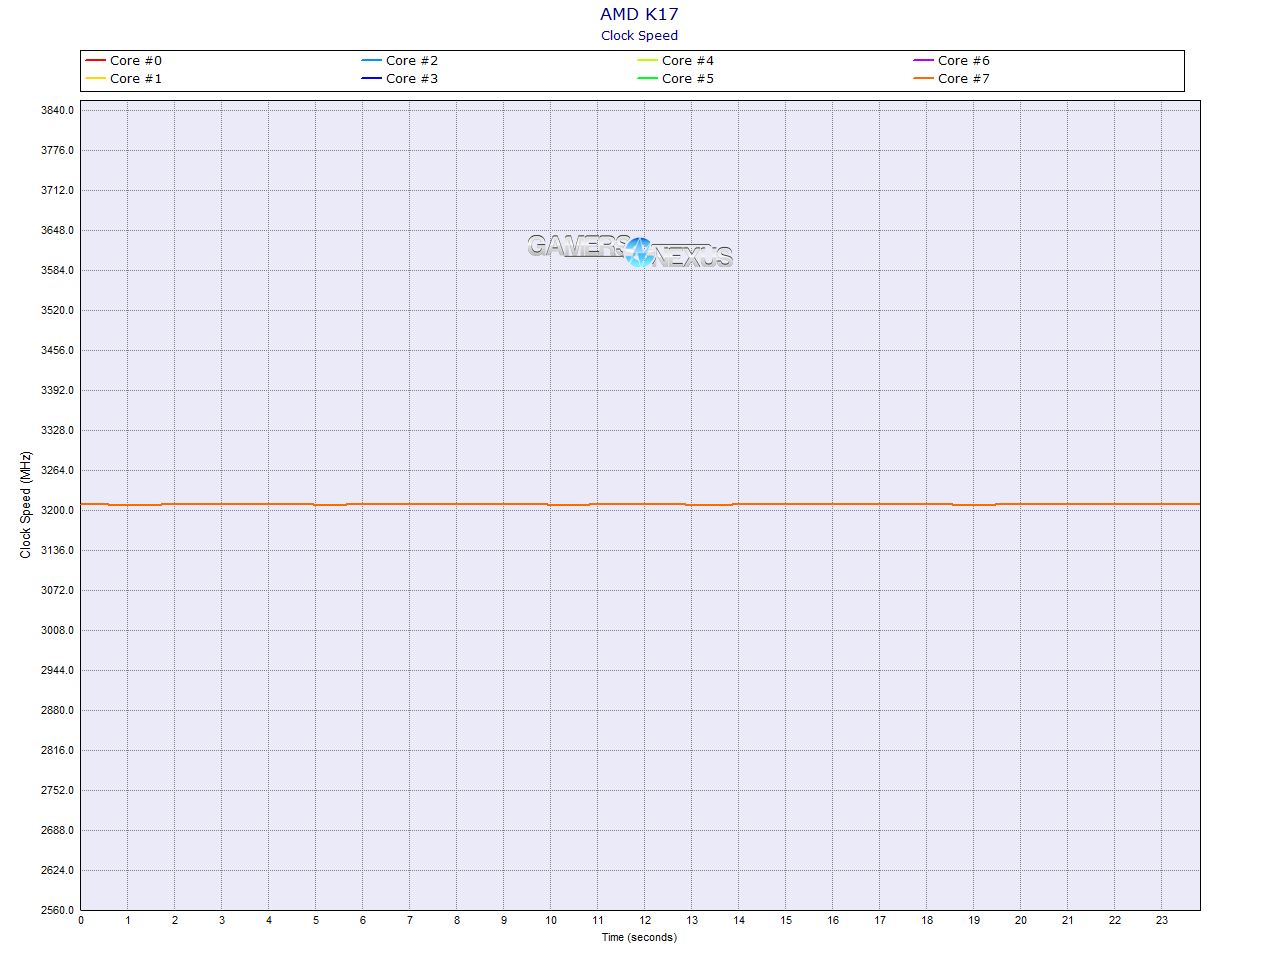Click the 3840.0 y-axis tick label

(x=57, y=110)
